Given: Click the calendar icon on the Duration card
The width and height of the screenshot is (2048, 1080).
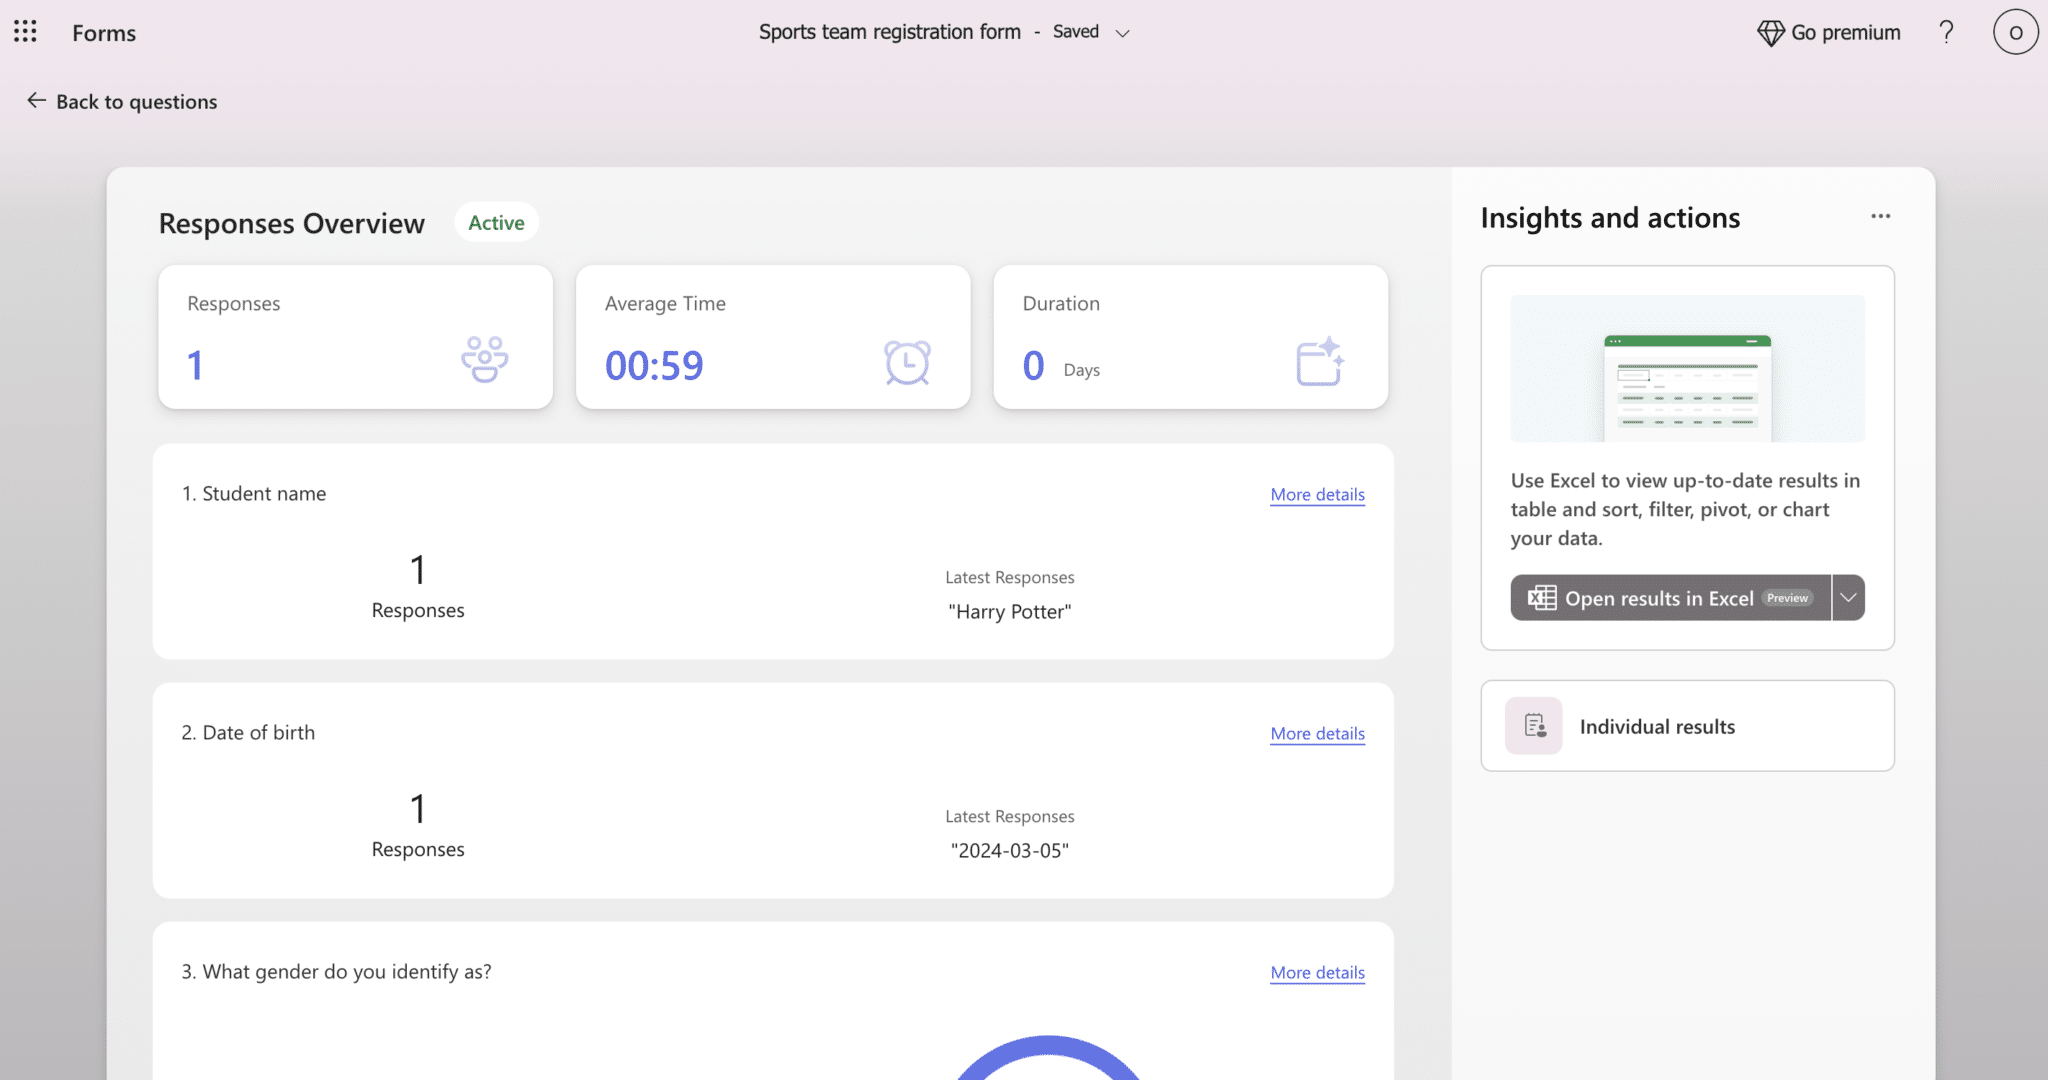Looking at the screenshot, I should pos(1320,362).
